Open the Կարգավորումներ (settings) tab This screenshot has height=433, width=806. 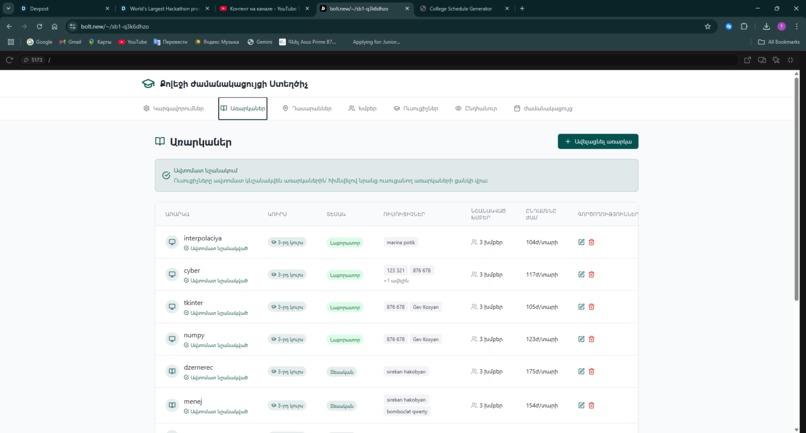174,109
